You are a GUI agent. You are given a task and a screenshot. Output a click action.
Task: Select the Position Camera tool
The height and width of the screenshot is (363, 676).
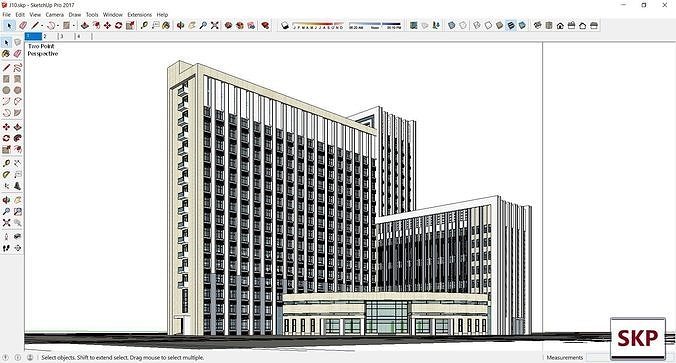pyautogui.click(x=6, y=236)
